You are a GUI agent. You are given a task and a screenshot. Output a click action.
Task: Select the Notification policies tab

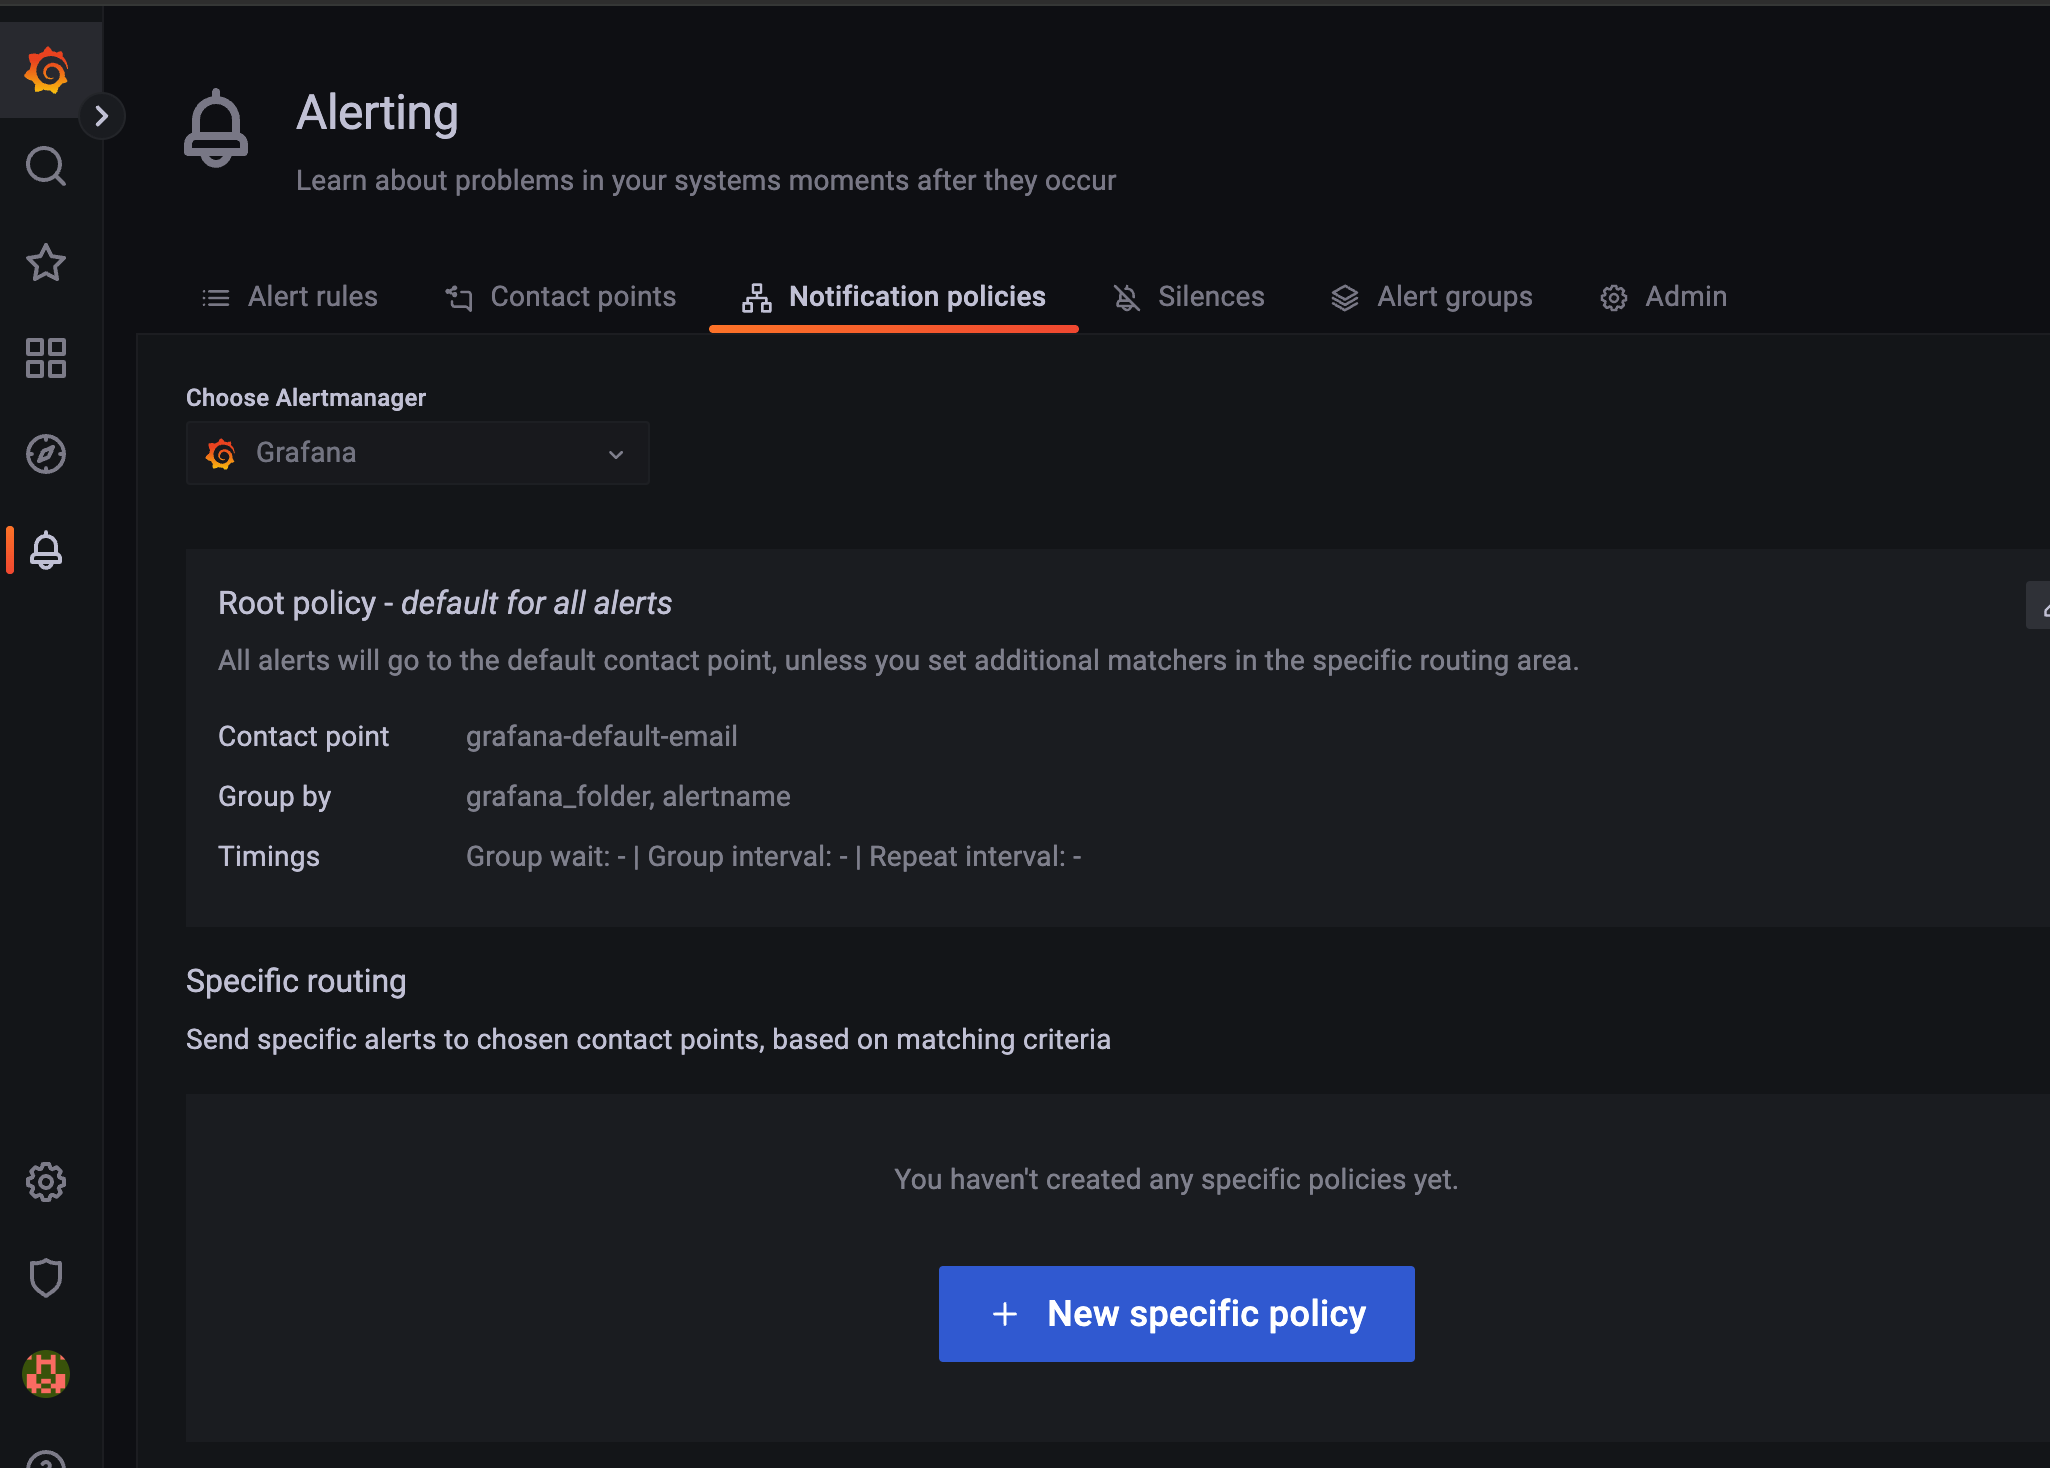pos(894,297)
